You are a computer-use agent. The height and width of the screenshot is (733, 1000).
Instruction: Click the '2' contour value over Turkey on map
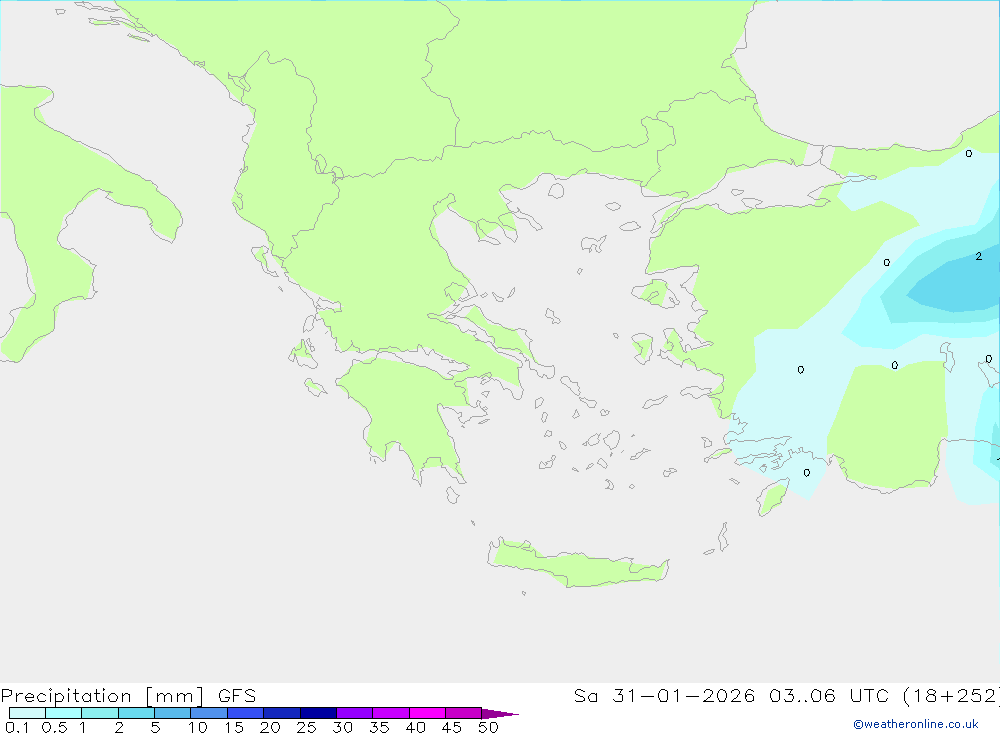[979, 256]
